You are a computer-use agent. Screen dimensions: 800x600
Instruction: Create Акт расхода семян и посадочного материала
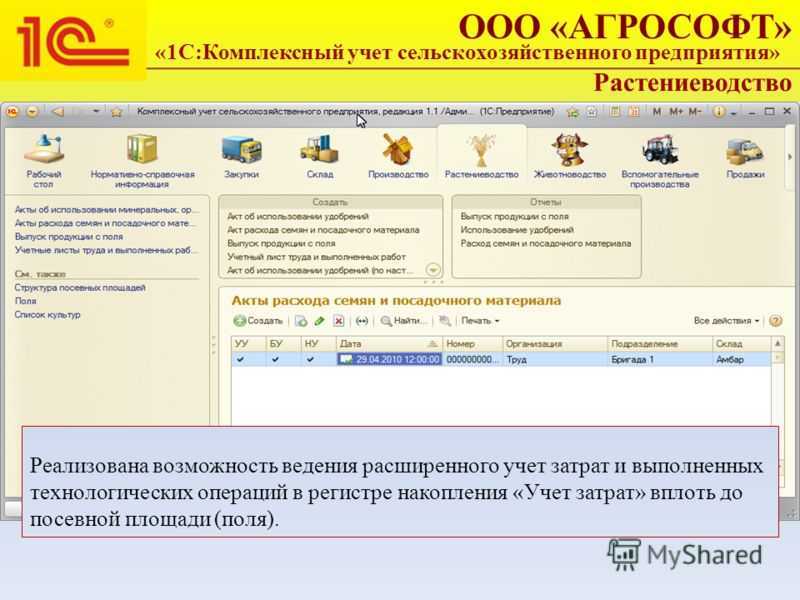pyautogui.click(x=323, y=230)
